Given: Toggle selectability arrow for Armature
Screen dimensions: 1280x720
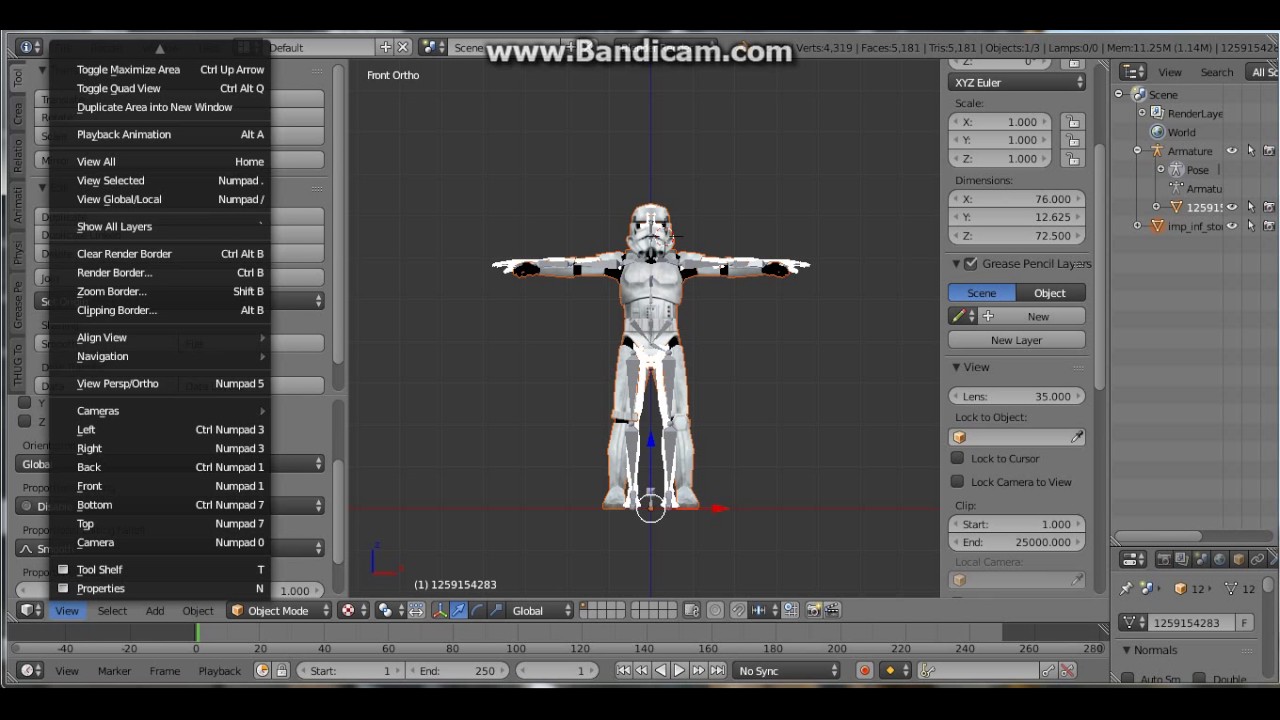Looking at the screenshot, I should [x=1251, y=151].
